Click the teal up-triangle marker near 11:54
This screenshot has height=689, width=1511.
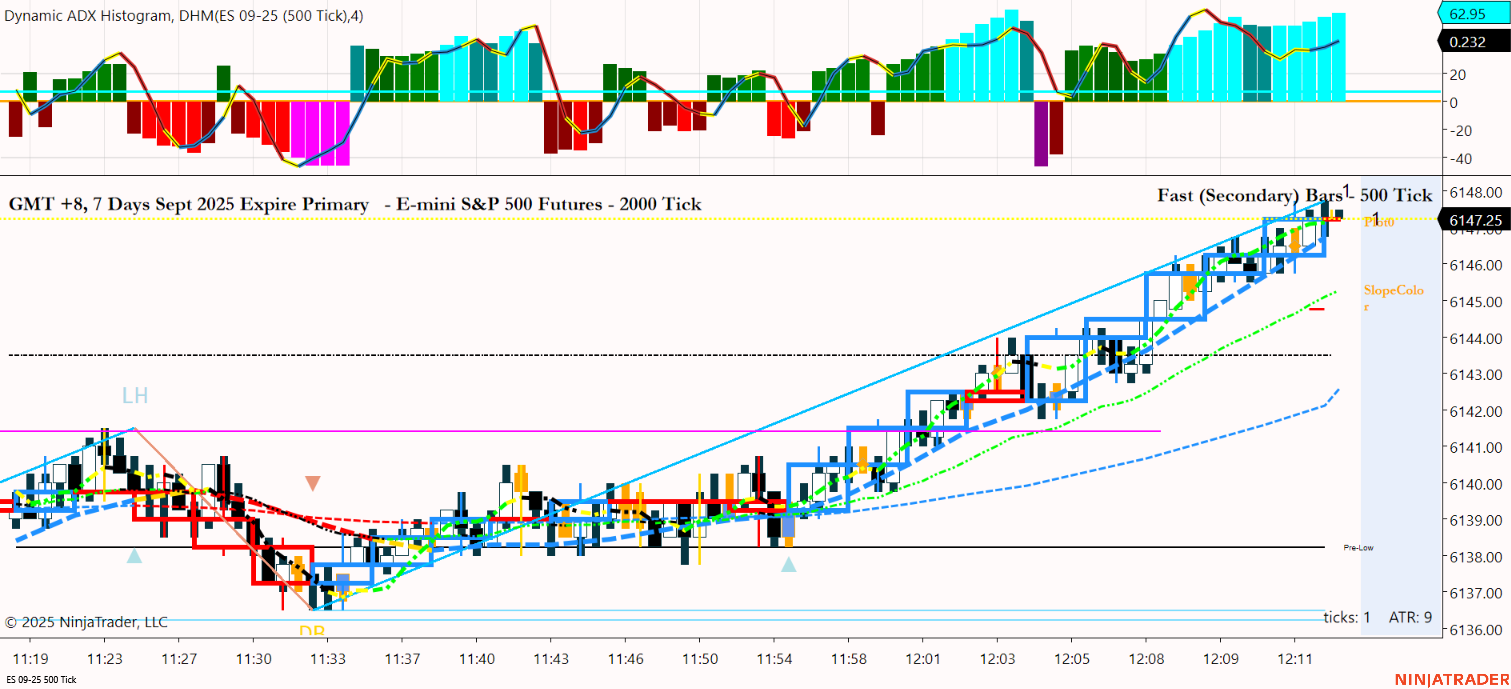tap(788, 564)
